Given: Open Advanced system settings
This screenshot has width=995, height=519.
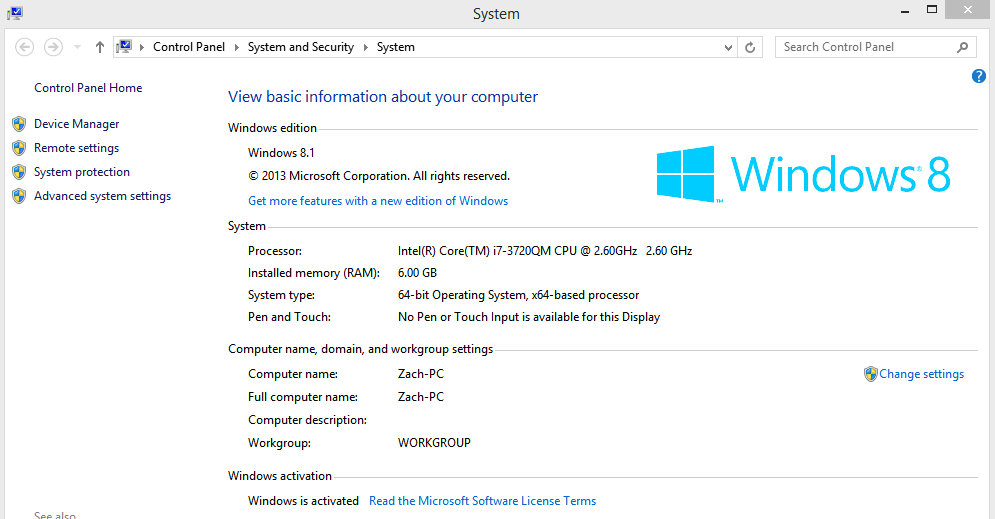Looking at the screenshot, I should [x=102, y=196].
